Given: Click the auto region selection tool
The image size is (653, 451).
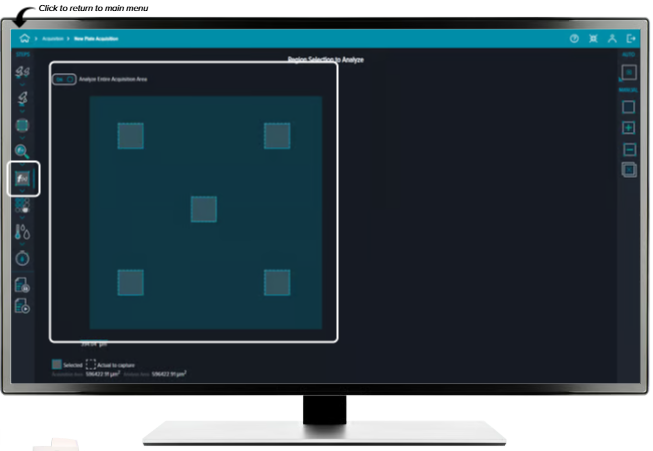Looking at the screenshot, I should 629,72.
